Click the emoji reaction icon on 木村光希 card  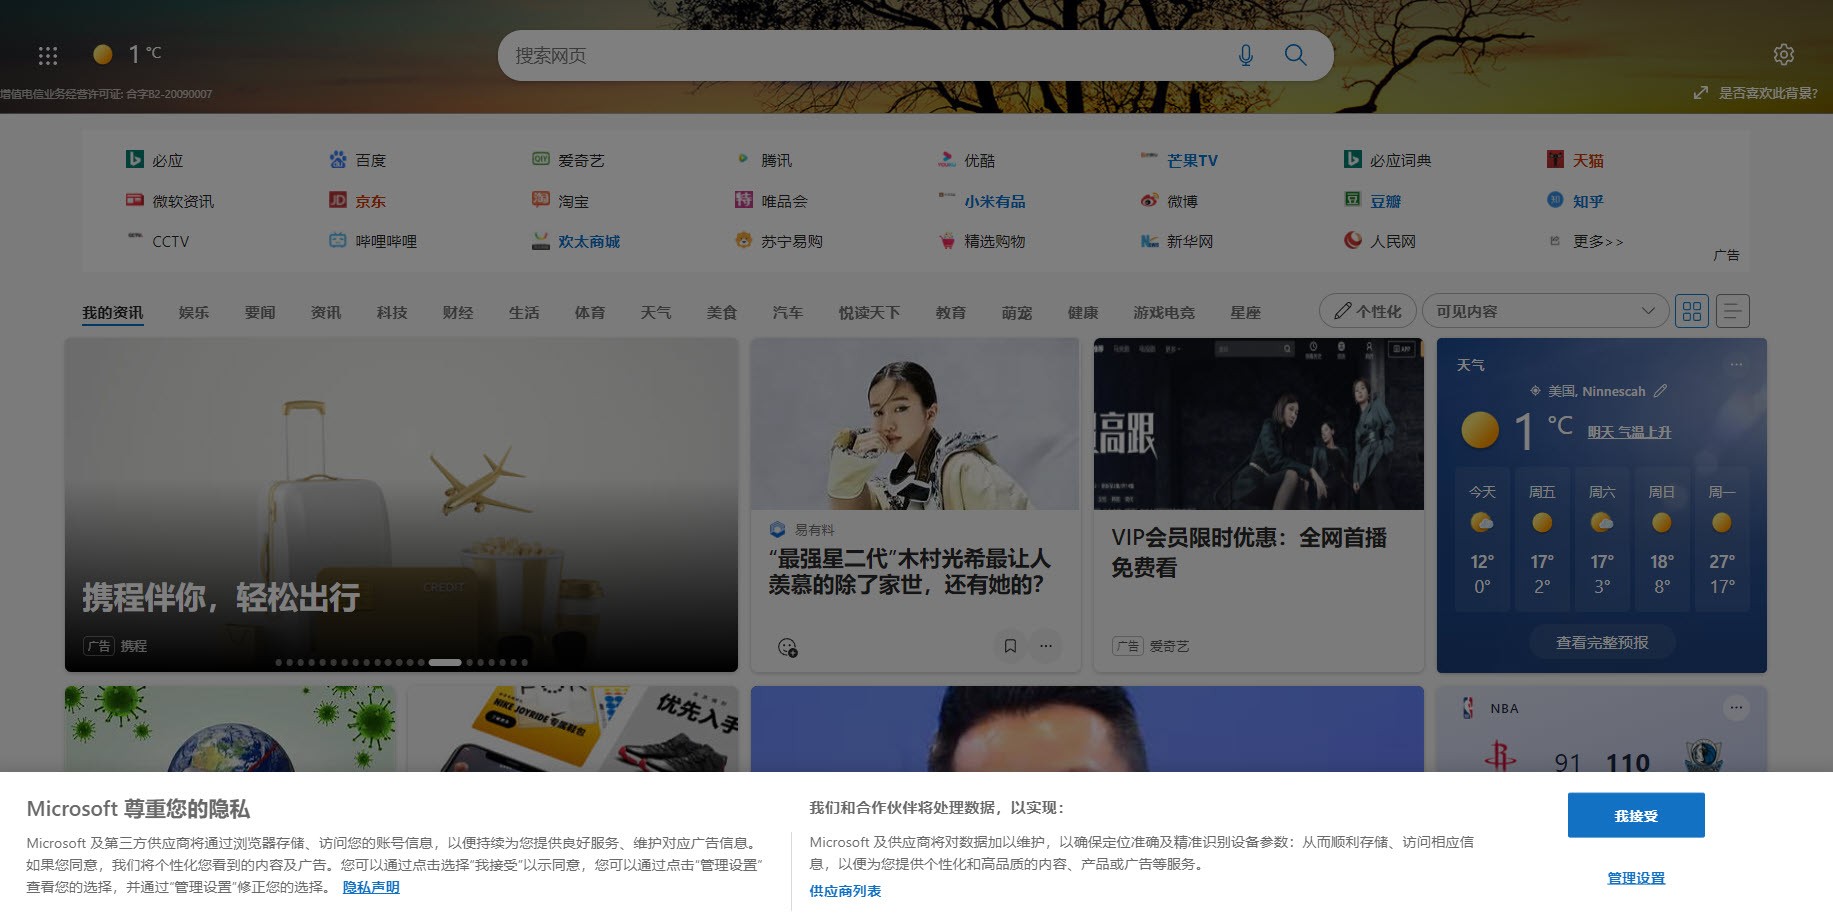pos(788,647)
